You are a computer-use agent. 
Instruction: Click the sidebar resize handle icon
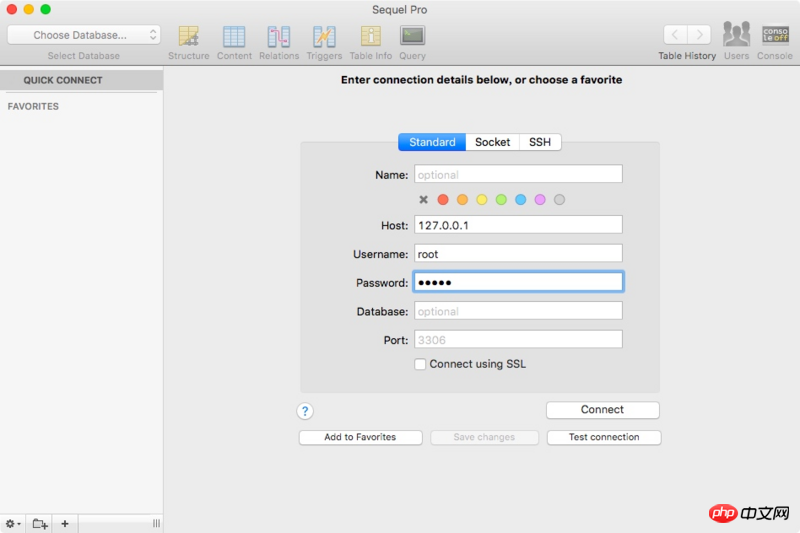point(156,523)
